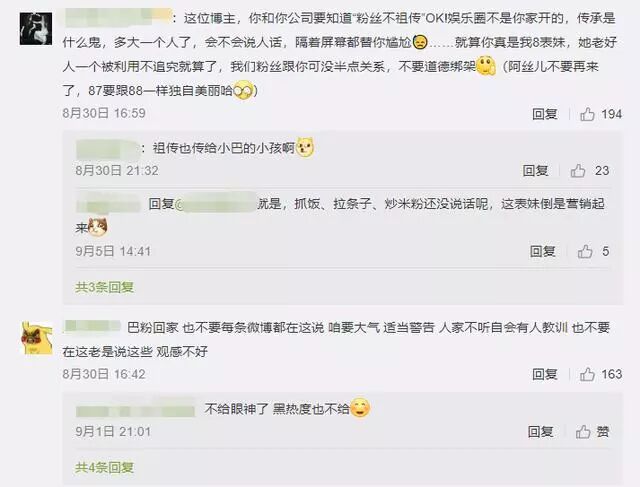Reply to the comment posted 8月30日 16:59
The height and width of the screenshot is (487, 640).
click(545, 114)
